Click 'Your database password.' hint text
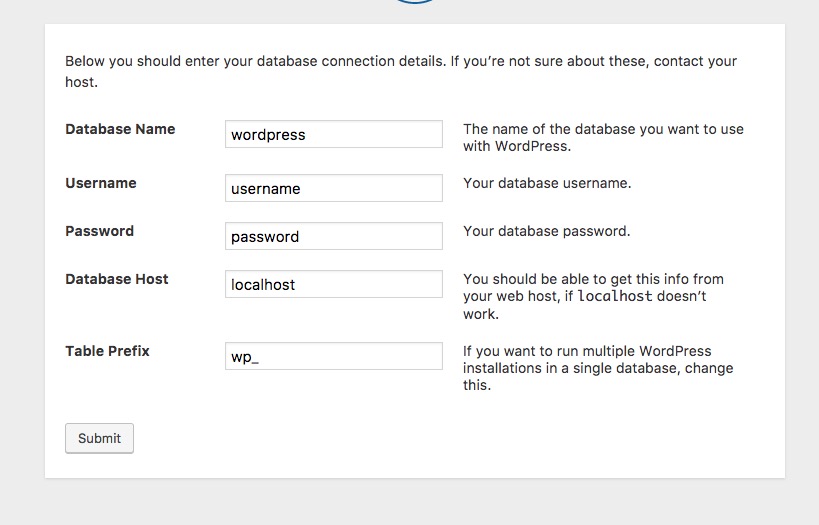819x525 pixels. [x=546, y=231]
